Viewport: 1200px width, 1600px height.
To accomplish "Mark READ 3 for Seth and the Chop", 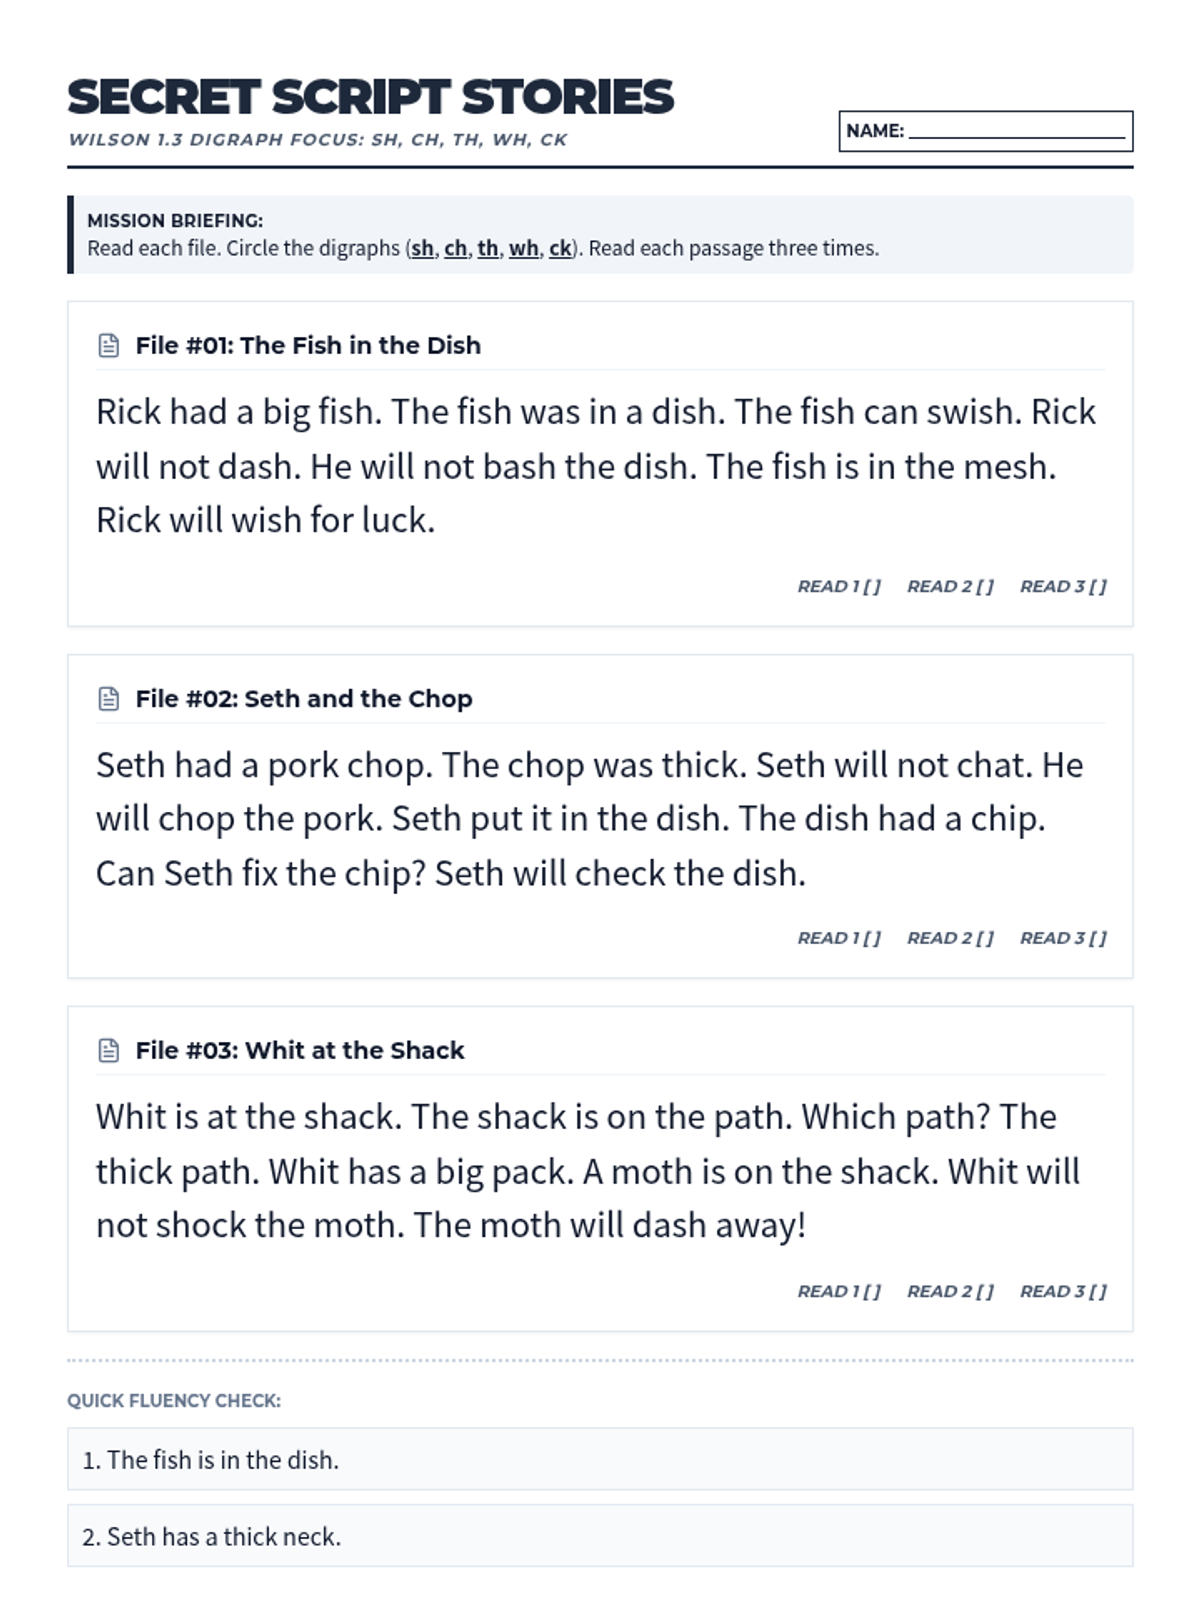I will (x=1063, y=938).
